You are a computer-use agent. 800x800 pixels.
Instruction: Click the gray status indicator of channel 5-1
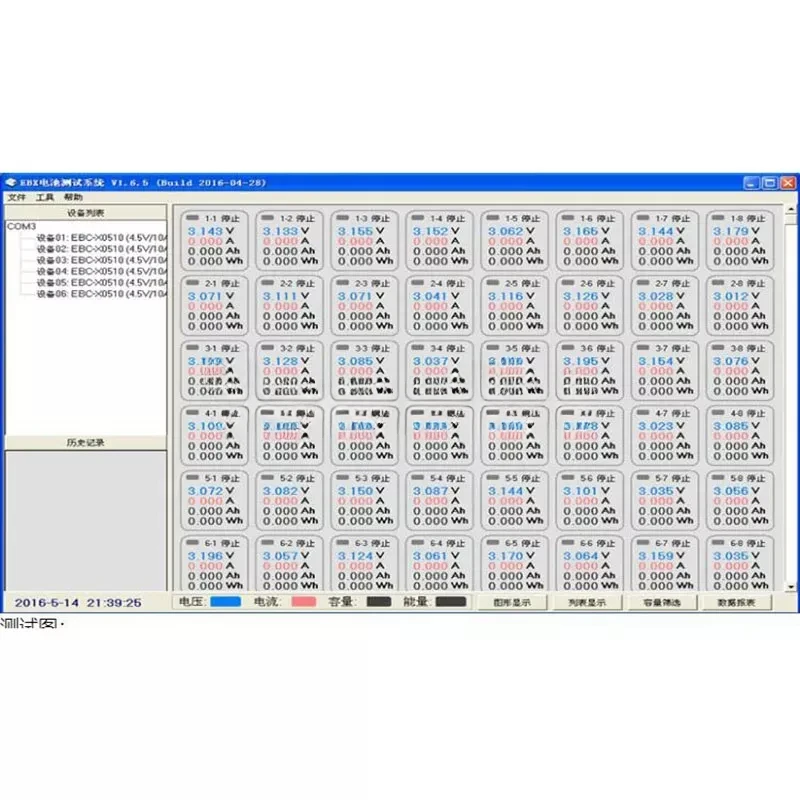[192, 478]
